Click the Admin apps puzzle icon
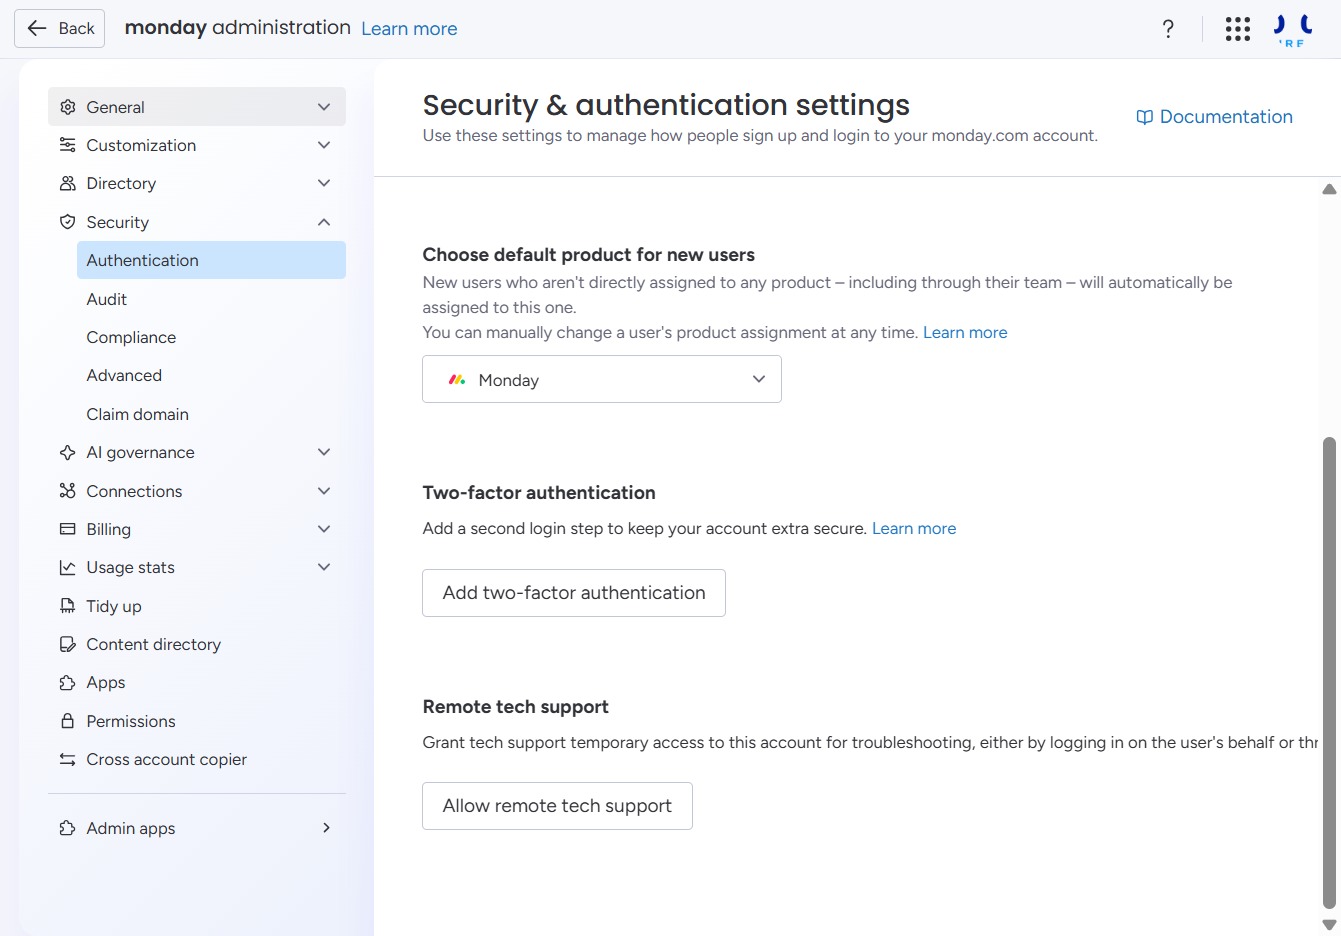Screen dimensions: 1341x936 pyautogui.click(x=68, y=828)
